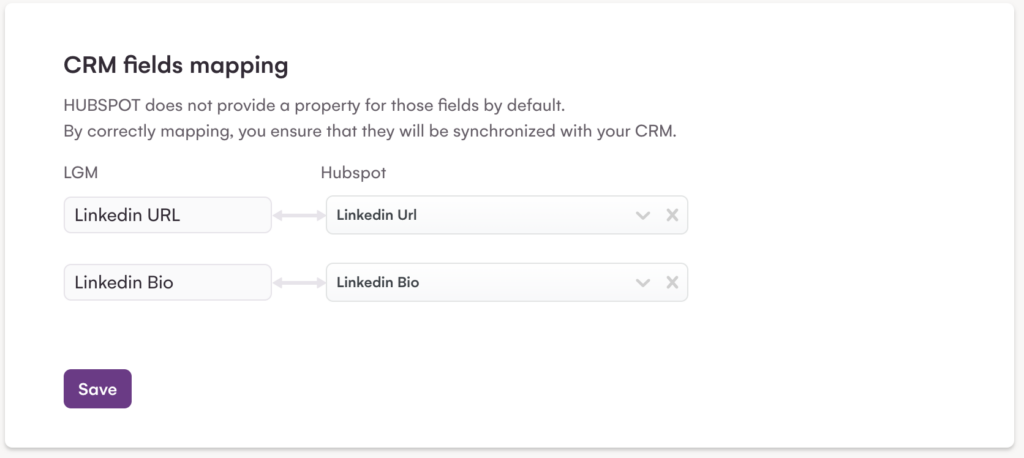Click the LGM column label
The image size is (1024, 458).
(80, 173)
